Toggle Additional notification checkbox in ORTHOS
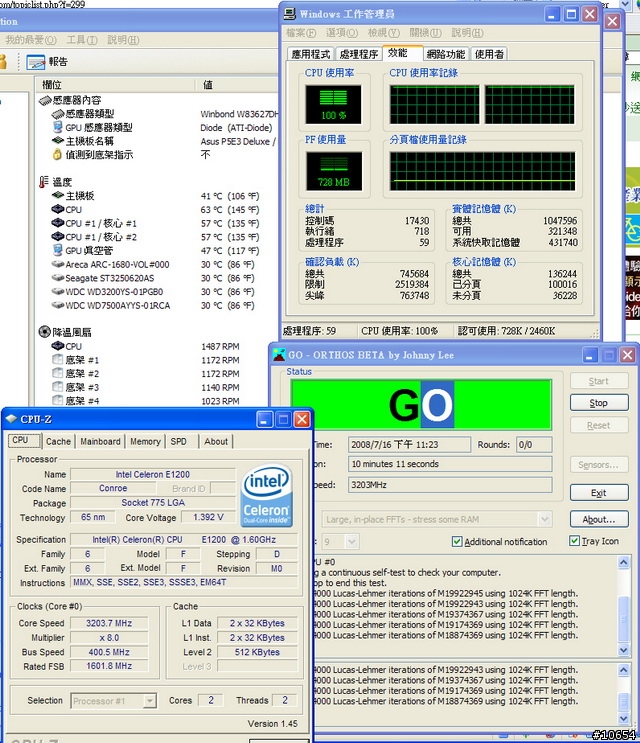Screen dimensions: 640x743 (457, 542)
